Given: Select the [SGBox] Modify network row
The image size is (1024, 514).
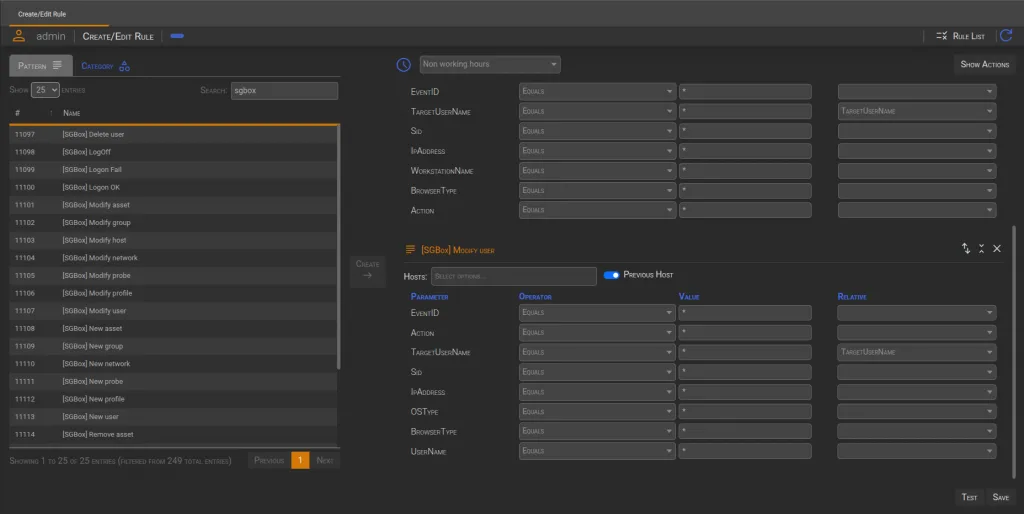Looking at the screenshot, I should click(x=173, y=257).
